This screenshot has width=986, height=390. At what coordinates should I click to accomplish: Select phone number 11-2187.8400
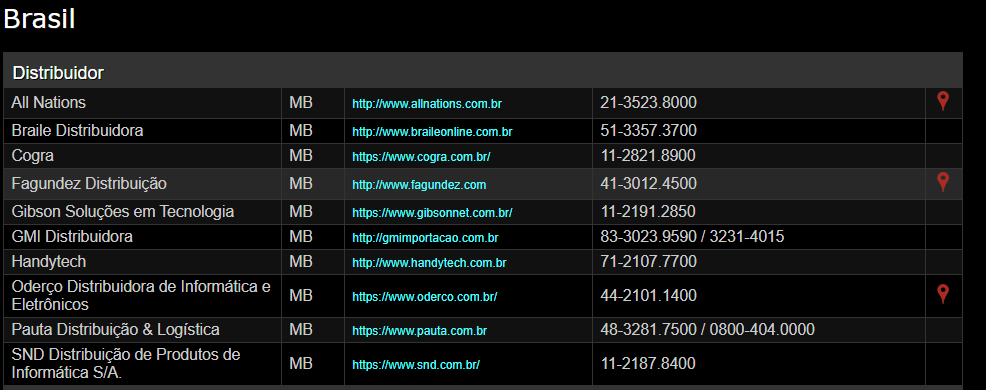pos(648,364)
